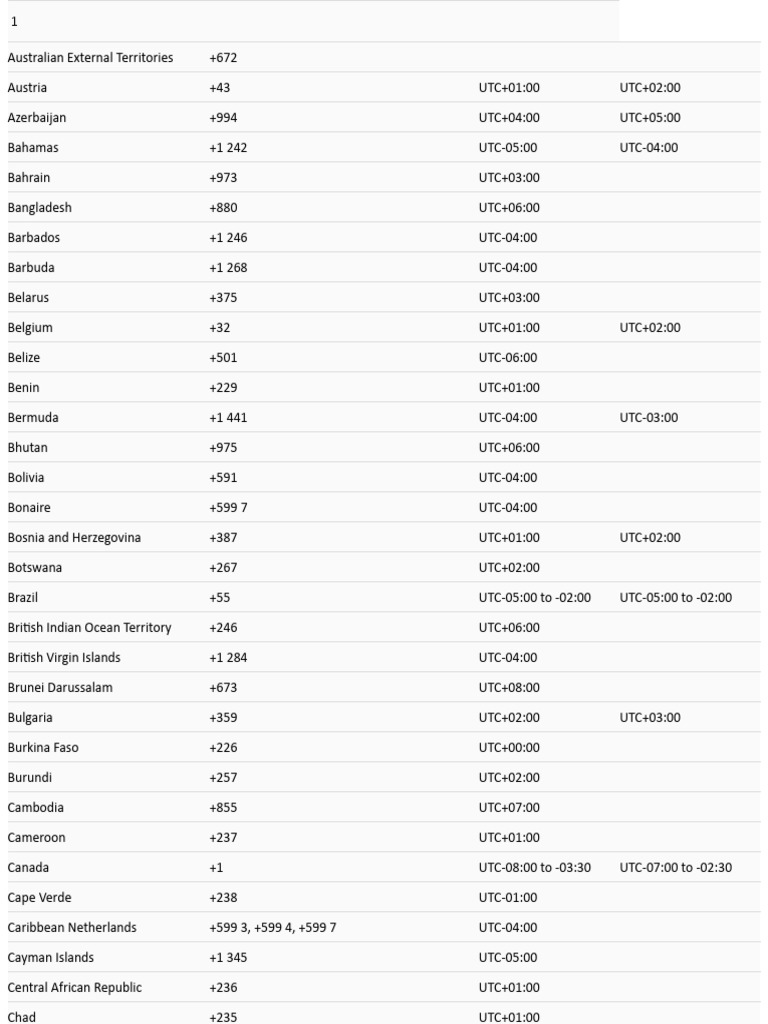Click the Bermuda +1 441 code
The image size is (768, 1024).
[228, 418]
